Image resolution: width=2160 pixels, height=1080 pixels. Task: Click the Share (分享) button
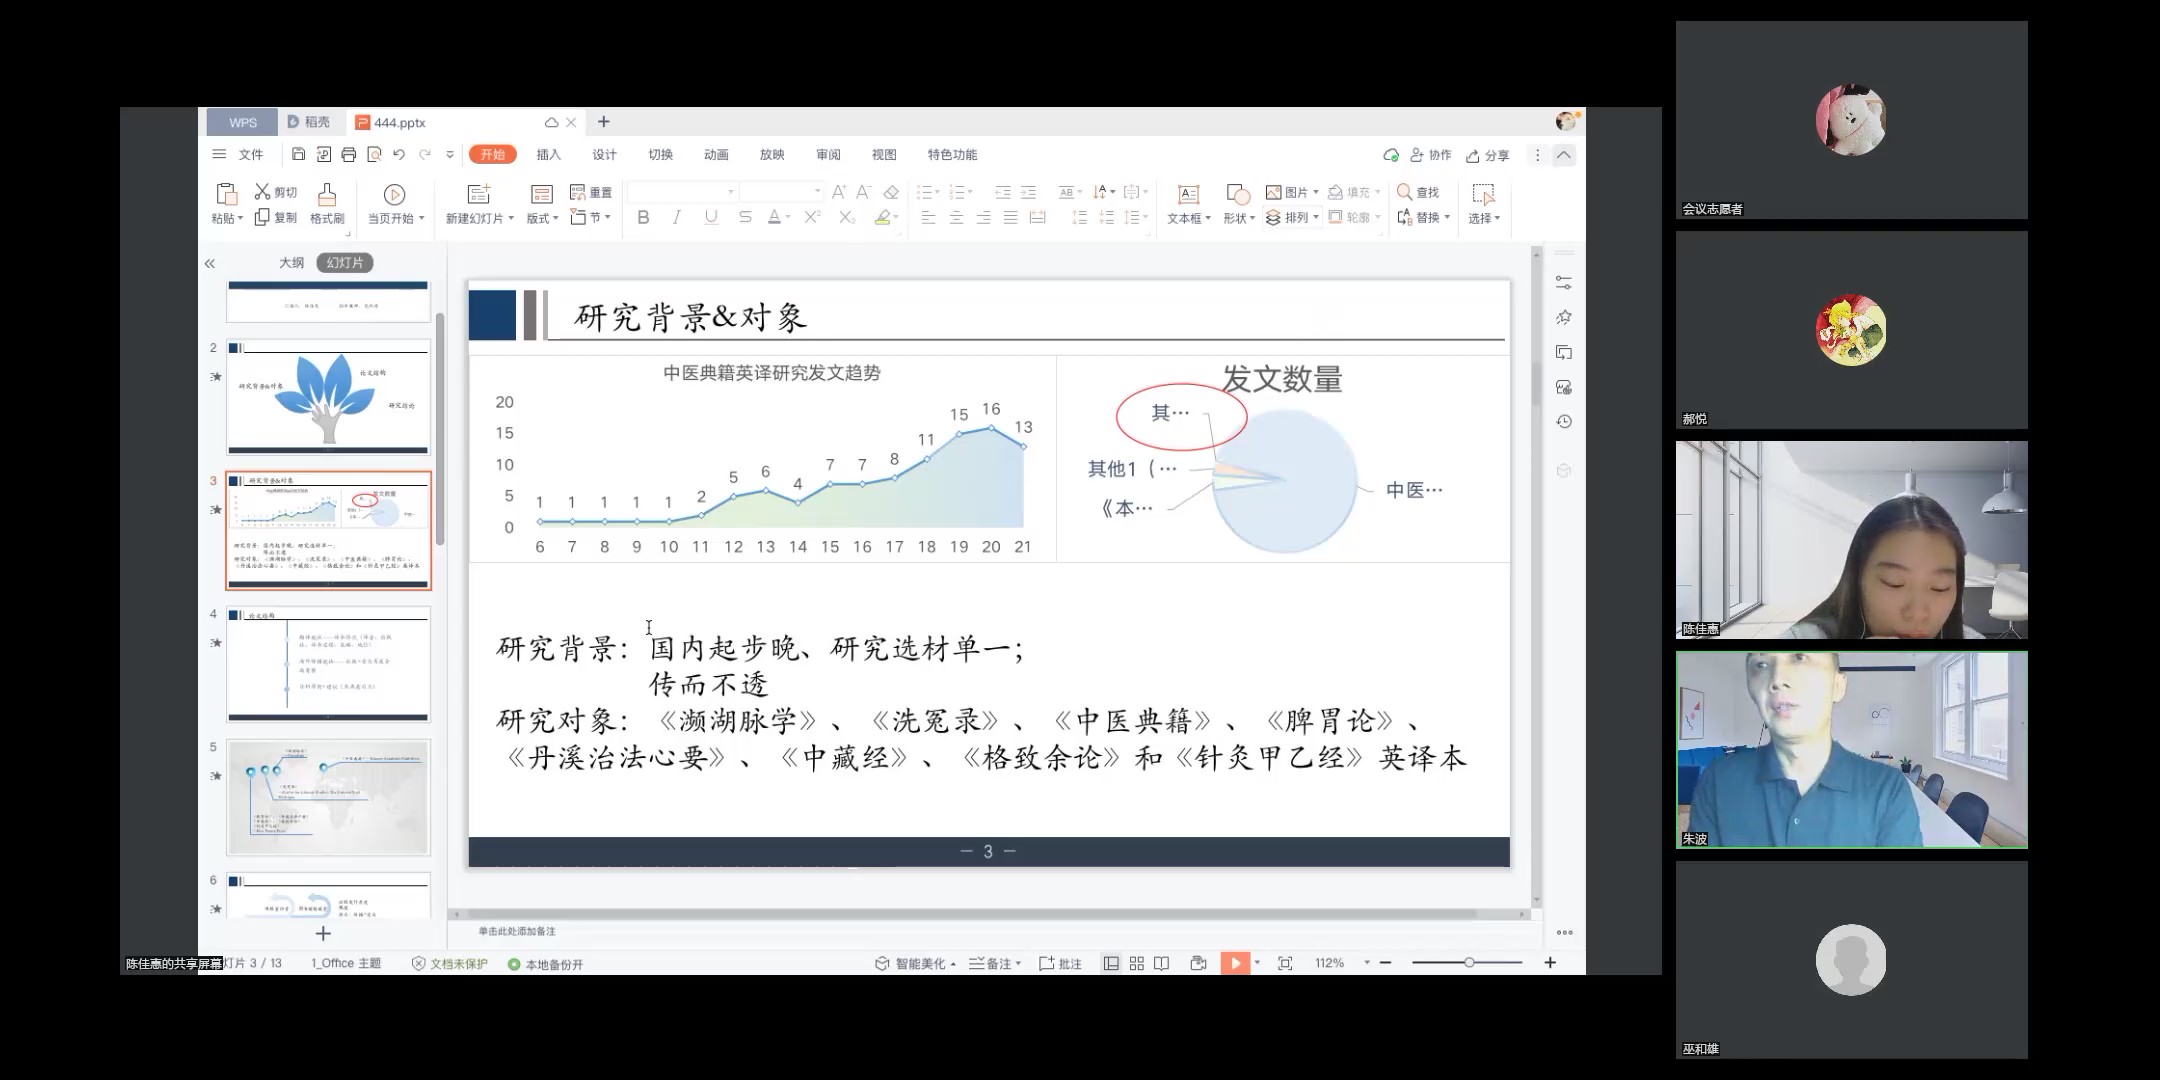coord(1487,155)
